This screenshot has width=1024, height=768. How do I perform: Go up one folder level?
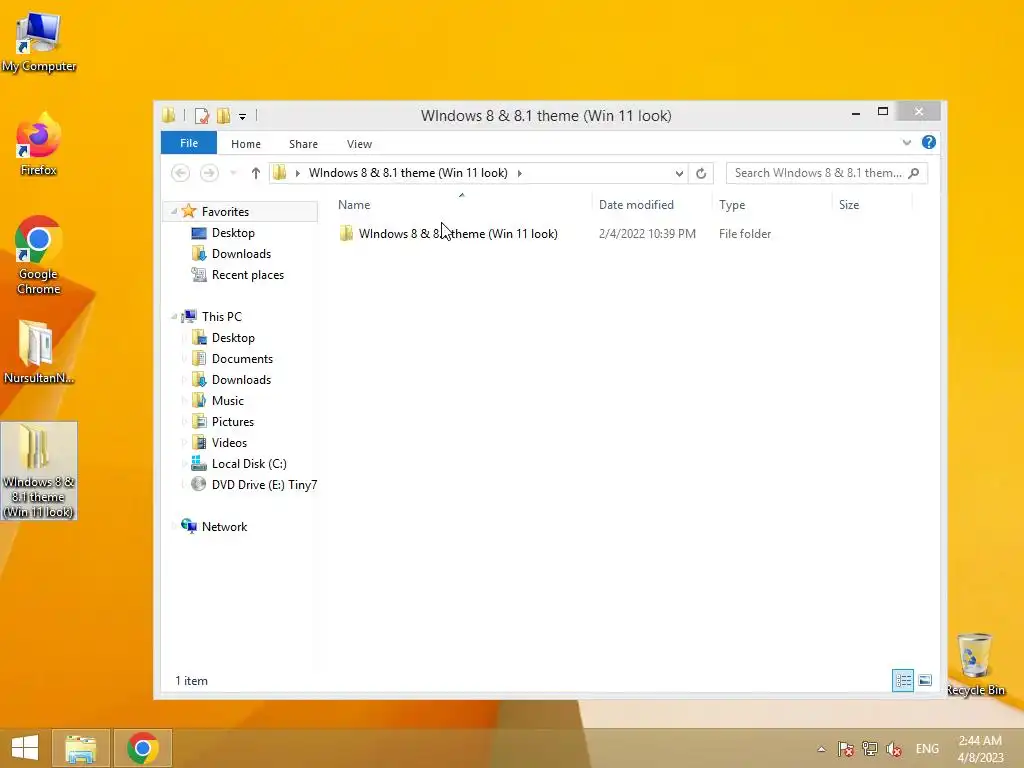255,173
